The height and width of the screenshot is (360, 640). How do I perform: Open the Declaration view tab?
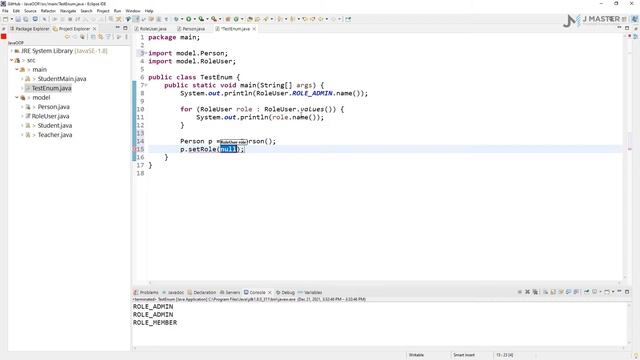point(202,292)
